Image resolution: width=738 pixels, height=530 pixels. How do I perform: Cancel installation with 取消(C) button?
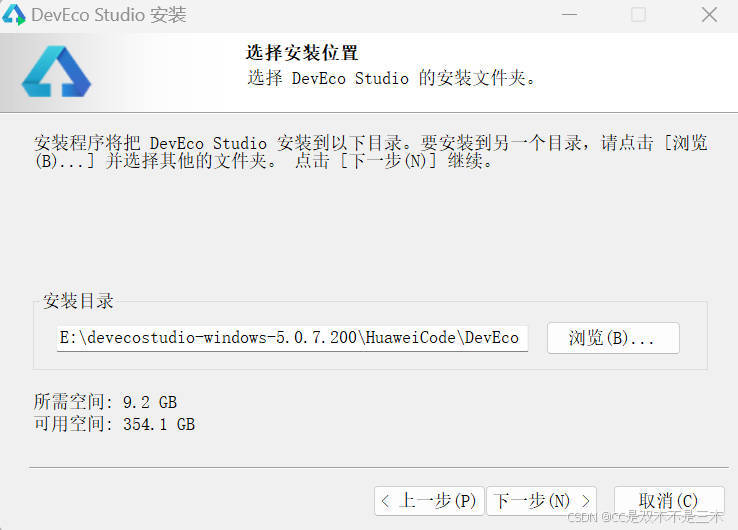click(669, 501)
